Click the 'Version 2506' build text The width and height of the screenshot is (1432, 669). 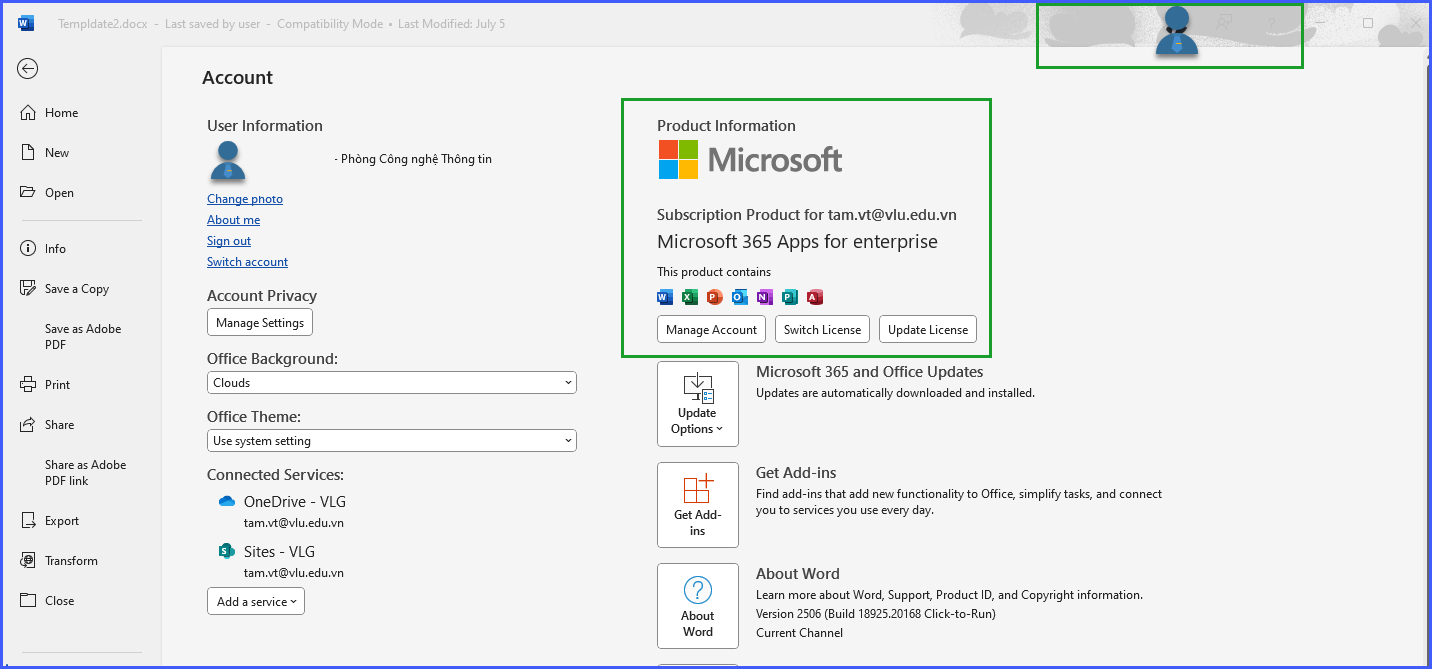pos(876,614)
